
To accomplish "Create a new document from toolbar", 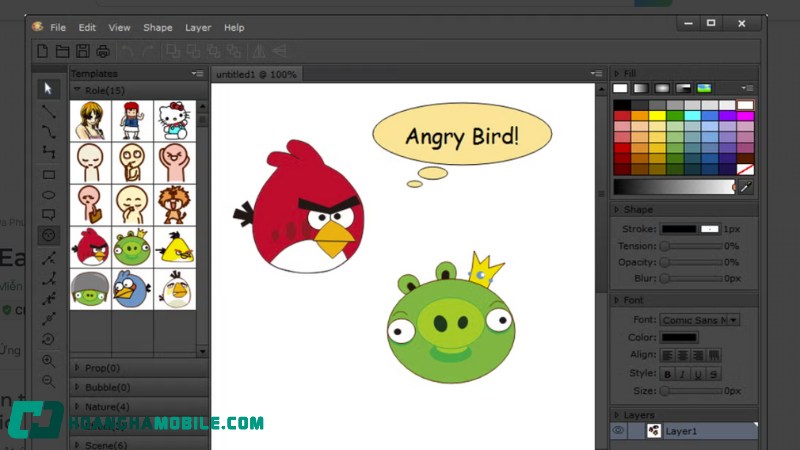I will tap(43, 51).
